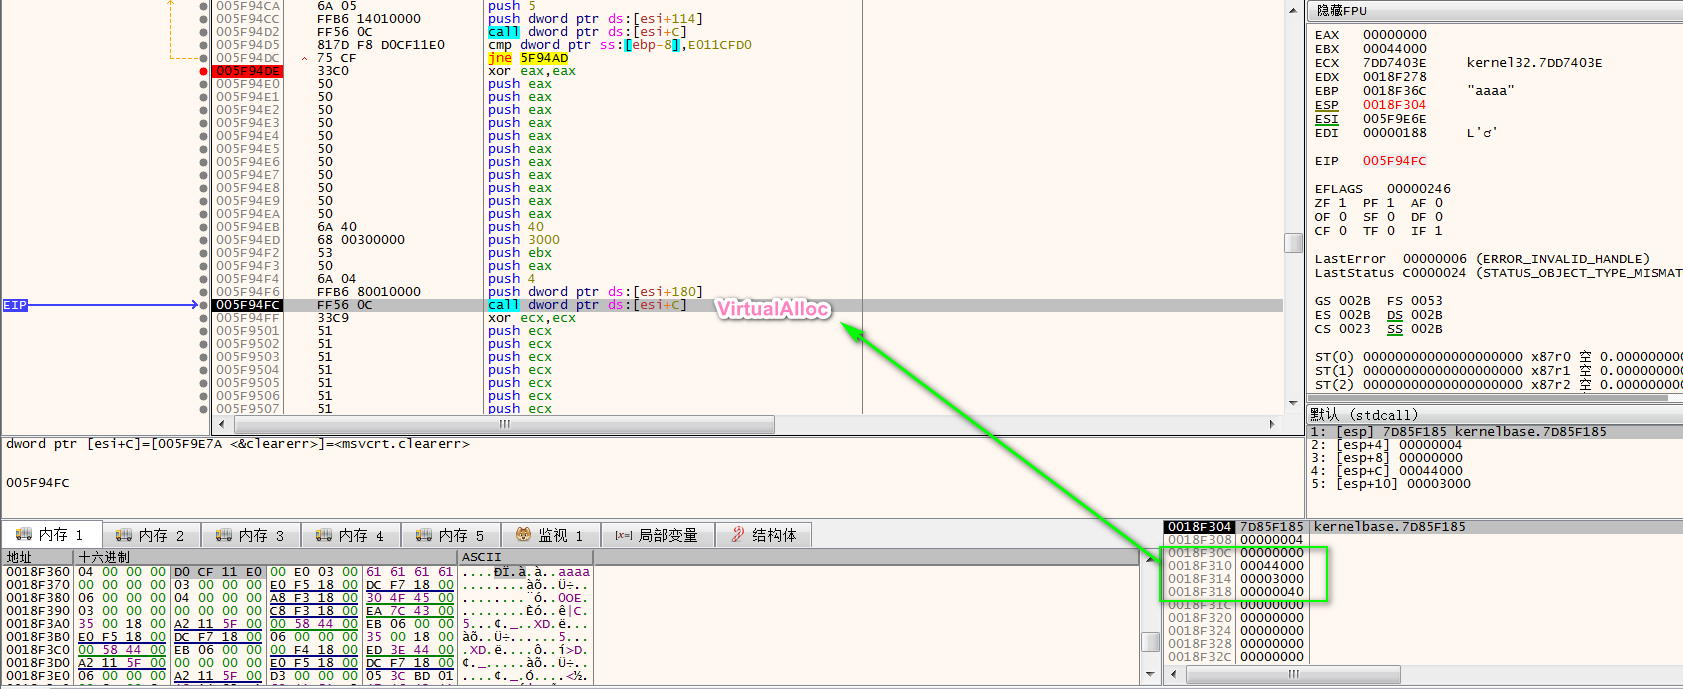Switch to the 内存 1 dump tab

[51, 535]
